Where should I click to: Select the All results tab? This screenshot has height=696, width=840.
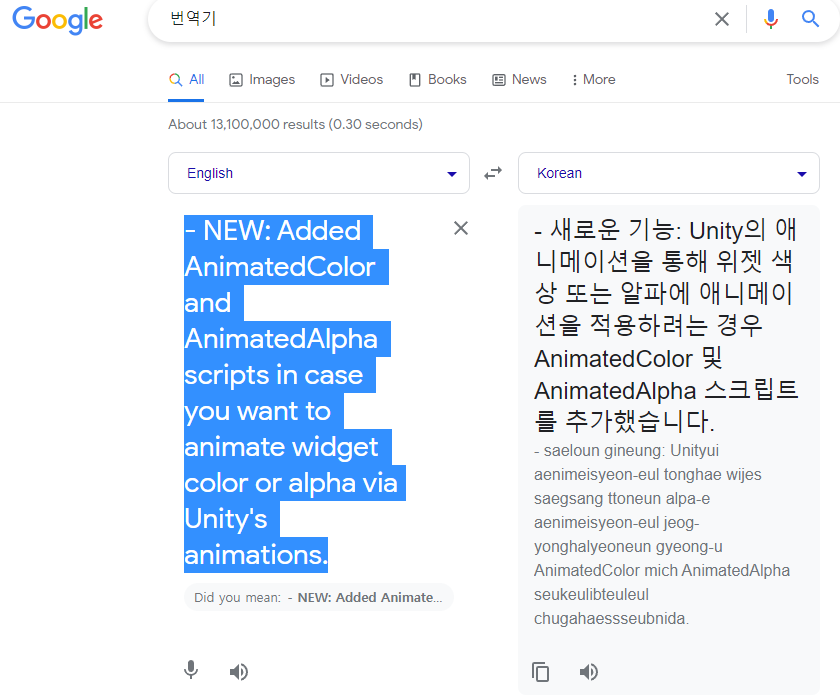(186, 80)
